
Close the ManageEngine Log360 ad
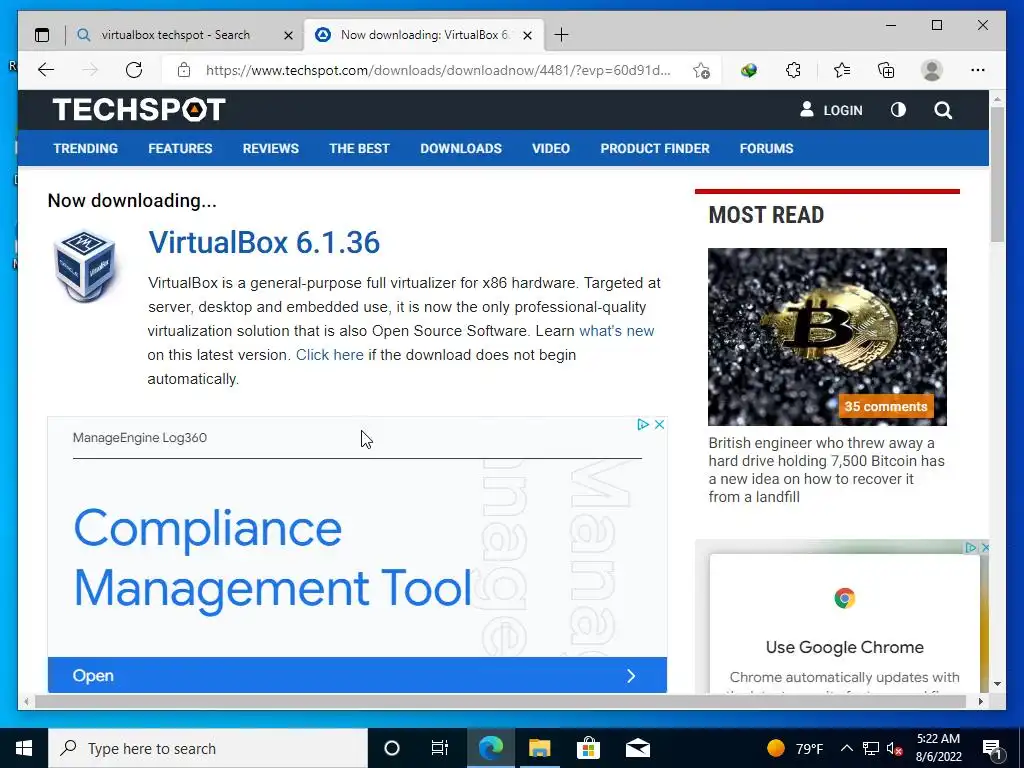coord(660,424)
